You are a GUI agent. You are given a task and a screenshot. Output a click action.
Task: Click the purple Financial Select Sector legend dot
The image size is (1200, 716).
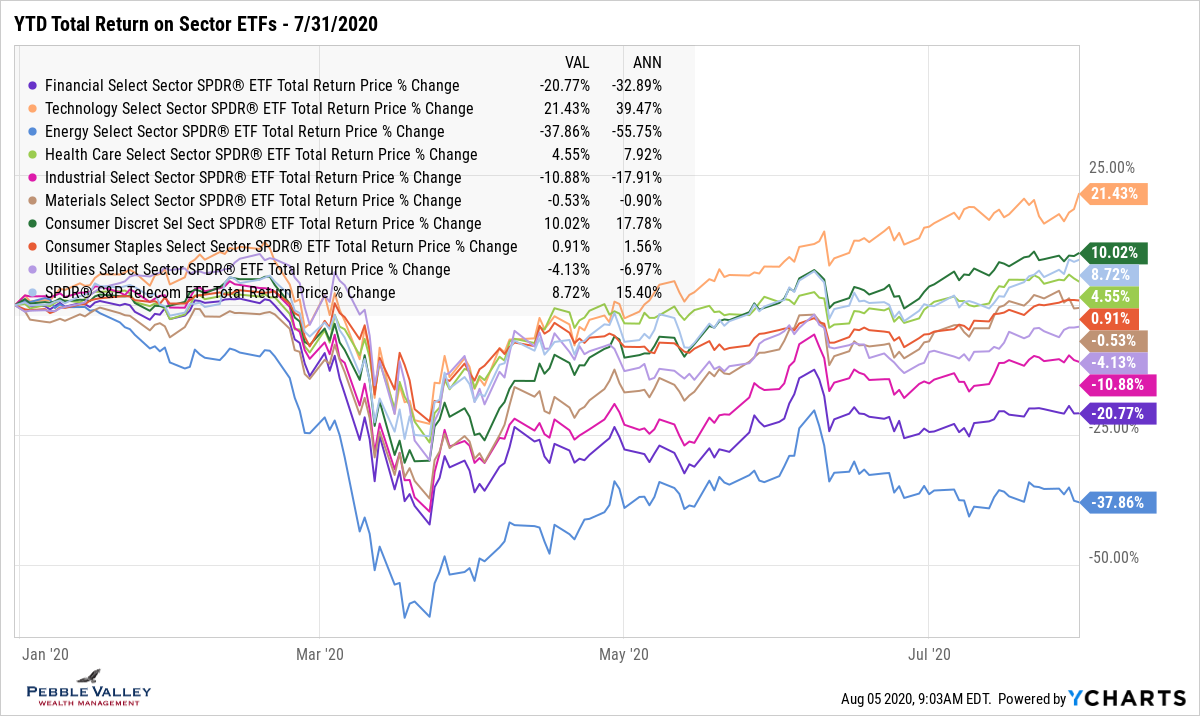34,86
